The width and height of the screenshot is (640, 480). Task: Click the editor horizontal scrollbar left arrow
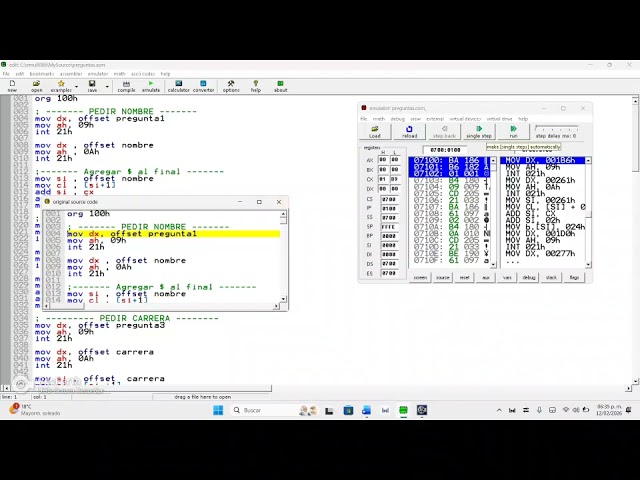click(x=6, y=388)
